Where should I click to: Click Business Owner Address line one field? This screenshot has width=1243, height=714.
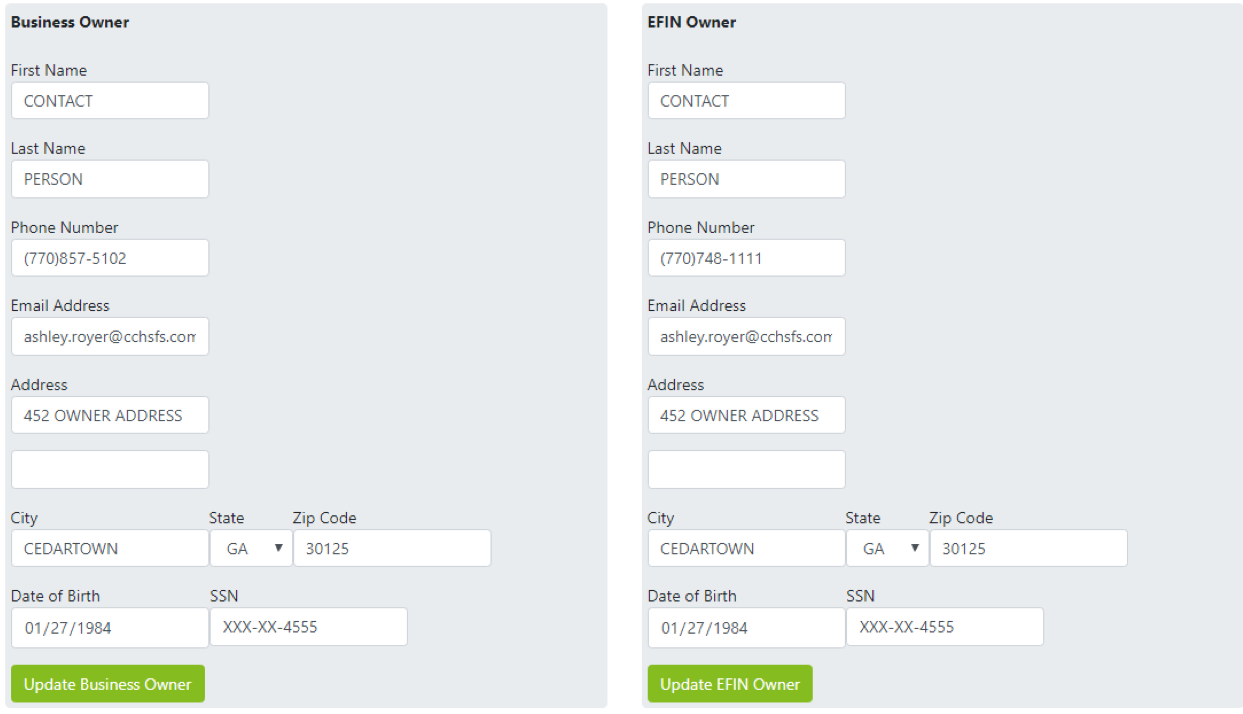click(110, 415)
